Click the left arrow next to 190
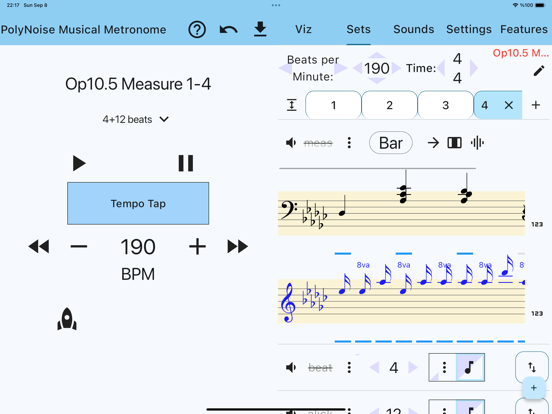552x414 pixels. [357, 68]
